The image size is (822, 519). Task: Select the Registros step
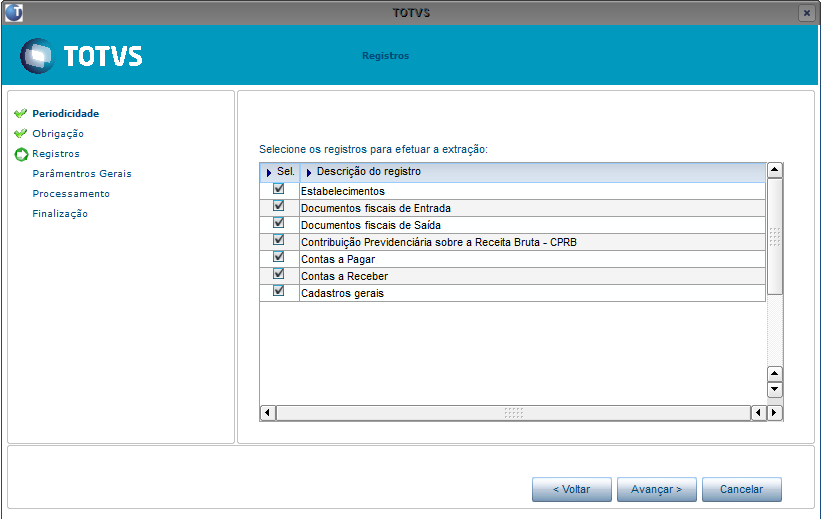point(56,154)
